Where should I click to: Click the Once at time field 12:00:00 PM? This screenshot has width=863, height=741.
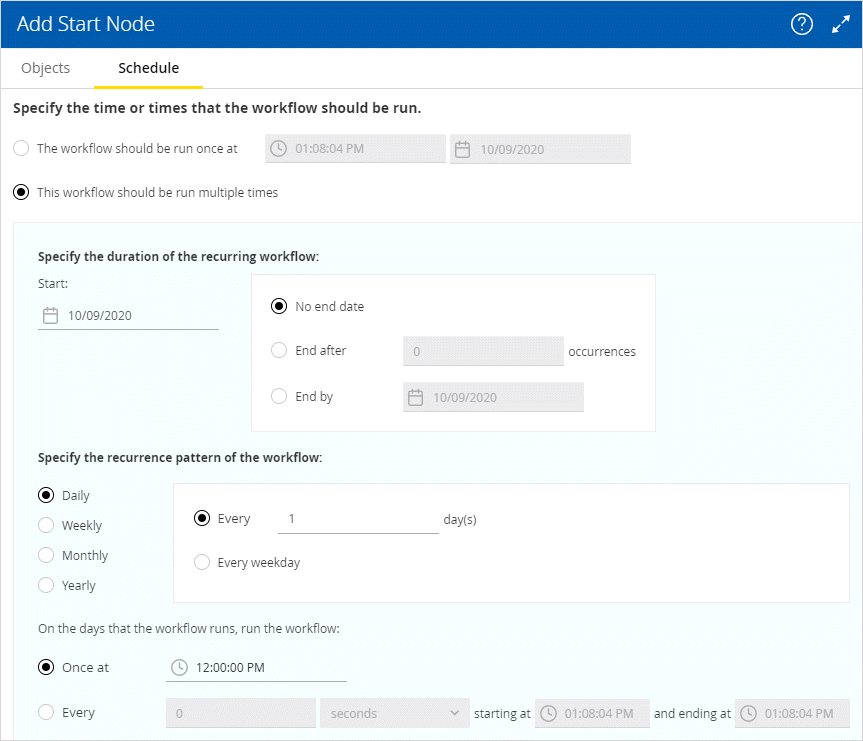tap(256, 667)
